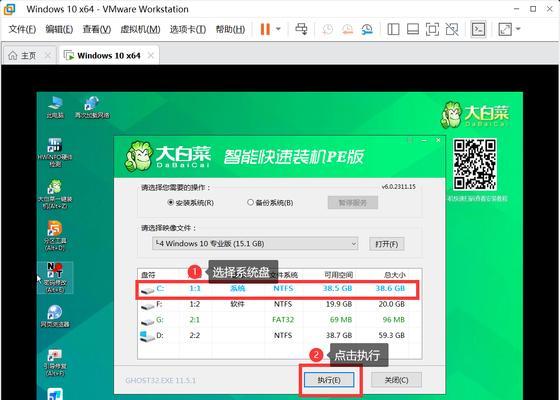Click the VMware pause virtual machine icon

pos(265,29)
